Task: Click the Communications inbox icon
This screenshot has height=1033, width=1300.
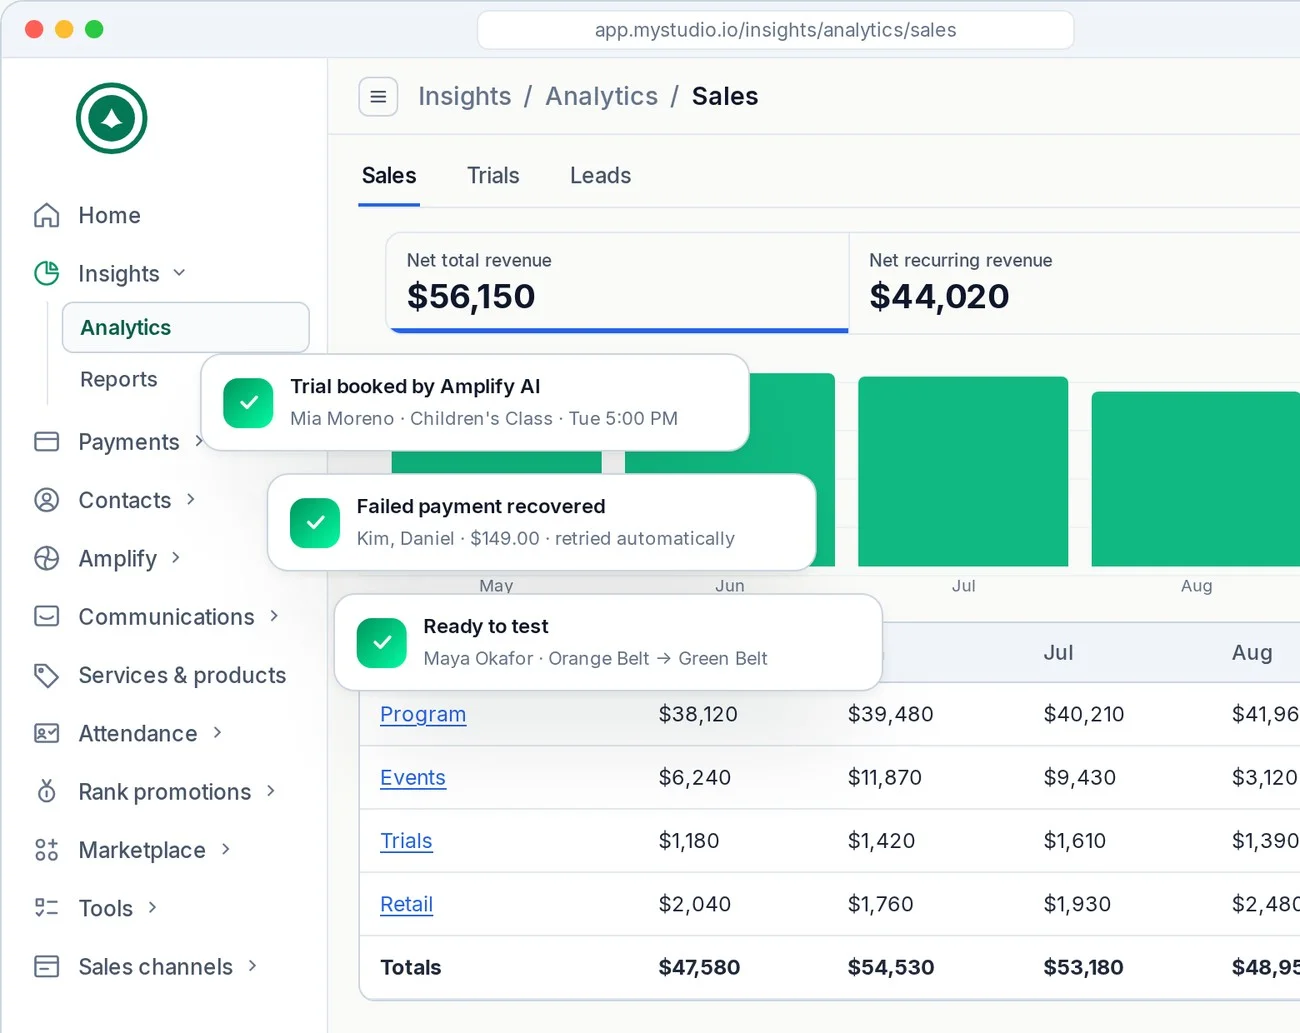Action: (47, 616)
